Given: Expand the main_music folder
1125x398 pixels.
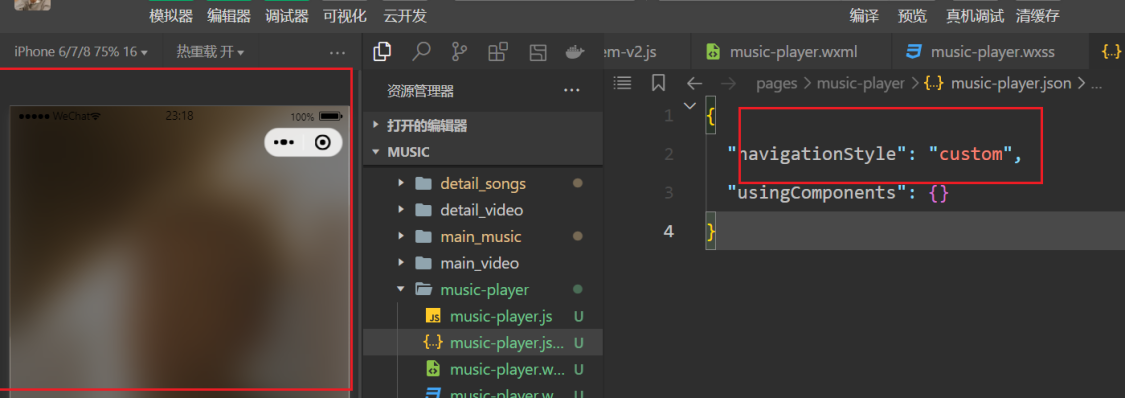Looking at the screenshot, I should pyautogui.click(x=482, y=237).
